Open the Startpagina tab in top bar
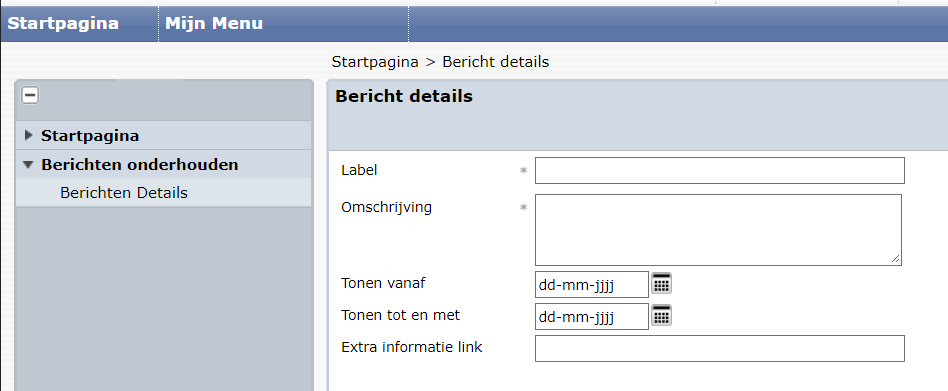 click(x=63, y=24)
